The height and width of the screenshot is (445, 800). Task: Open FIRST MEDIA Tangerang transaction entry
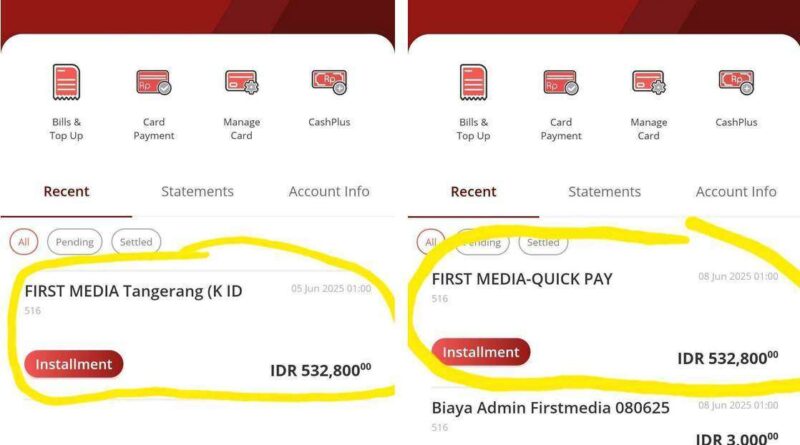198,334
